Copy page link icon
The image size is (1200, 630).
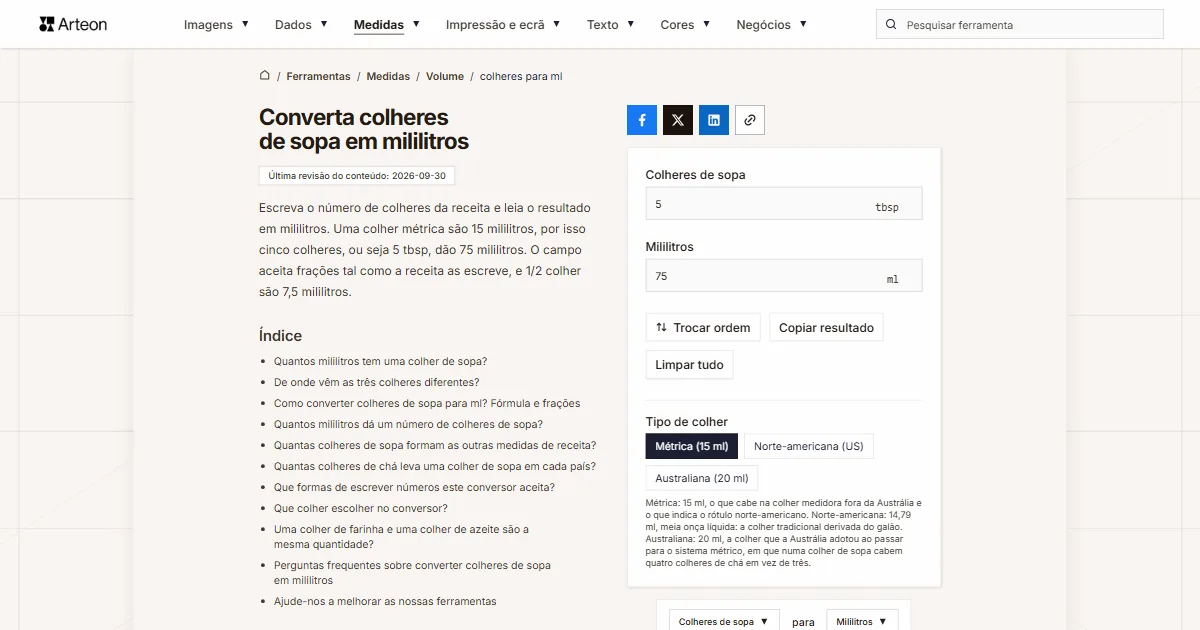(750, 120)
